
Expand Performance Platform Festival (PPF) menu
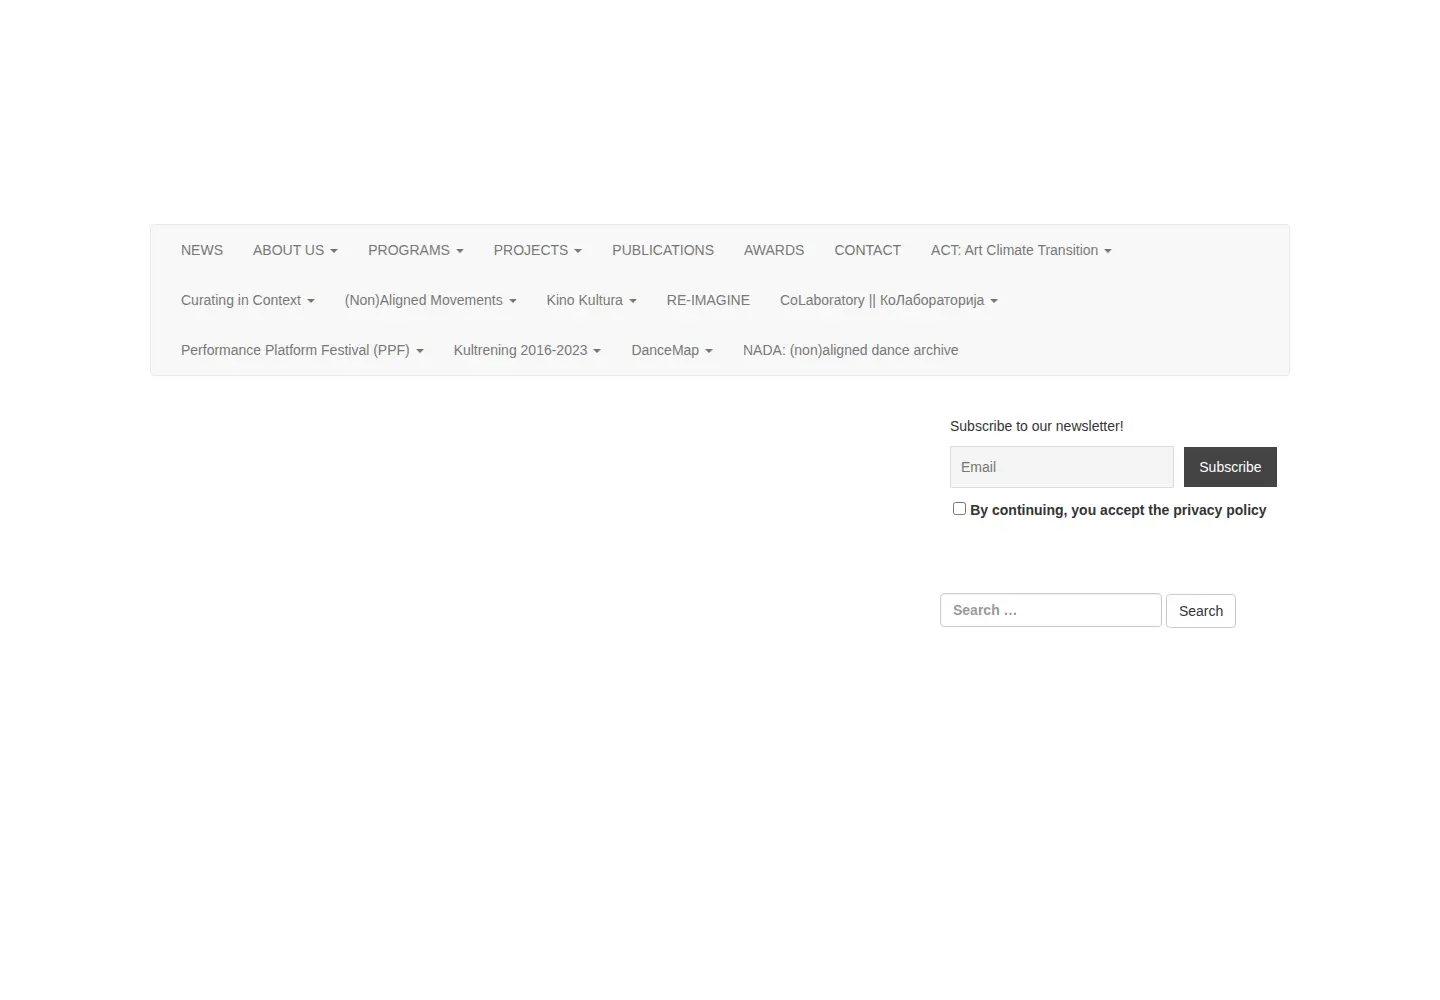coord(302,350)
